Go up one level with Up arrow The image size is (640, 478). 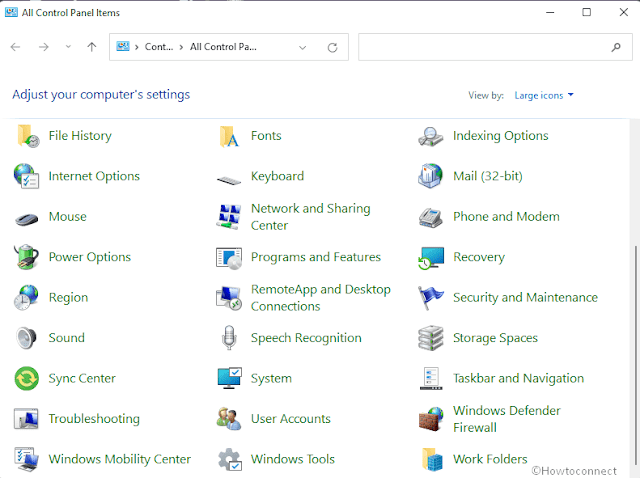click(x=92, y=47)
